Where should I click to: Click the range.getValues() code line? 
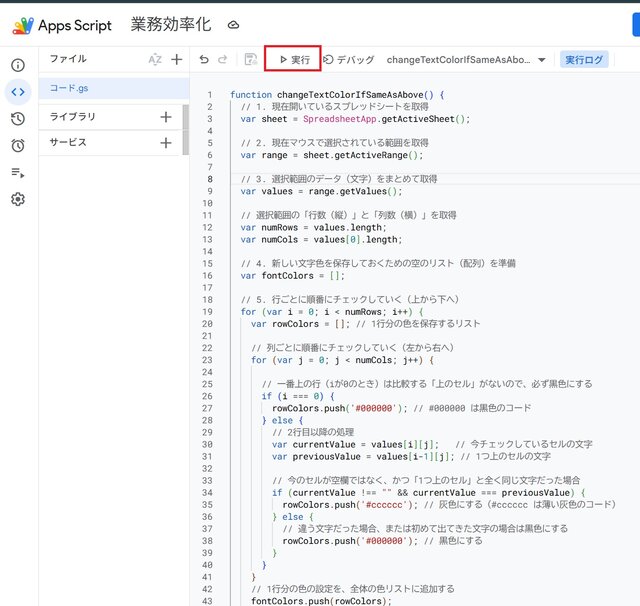pos(321,191)
